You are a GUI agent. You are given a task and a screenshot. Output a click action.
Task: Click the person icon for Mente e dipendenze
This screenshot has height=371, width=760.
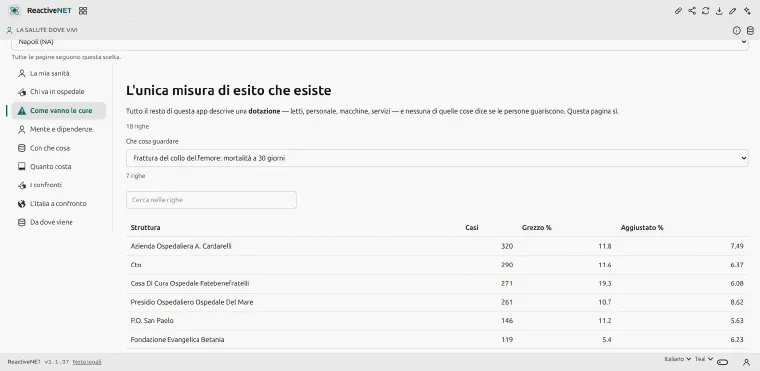tap(22, 129)
